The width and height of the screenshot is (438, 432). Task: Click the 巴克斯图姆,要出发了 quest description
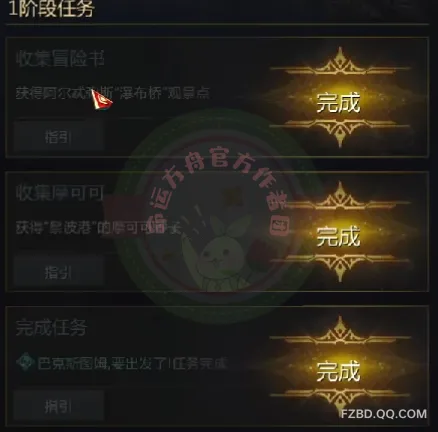coord(132,363)
